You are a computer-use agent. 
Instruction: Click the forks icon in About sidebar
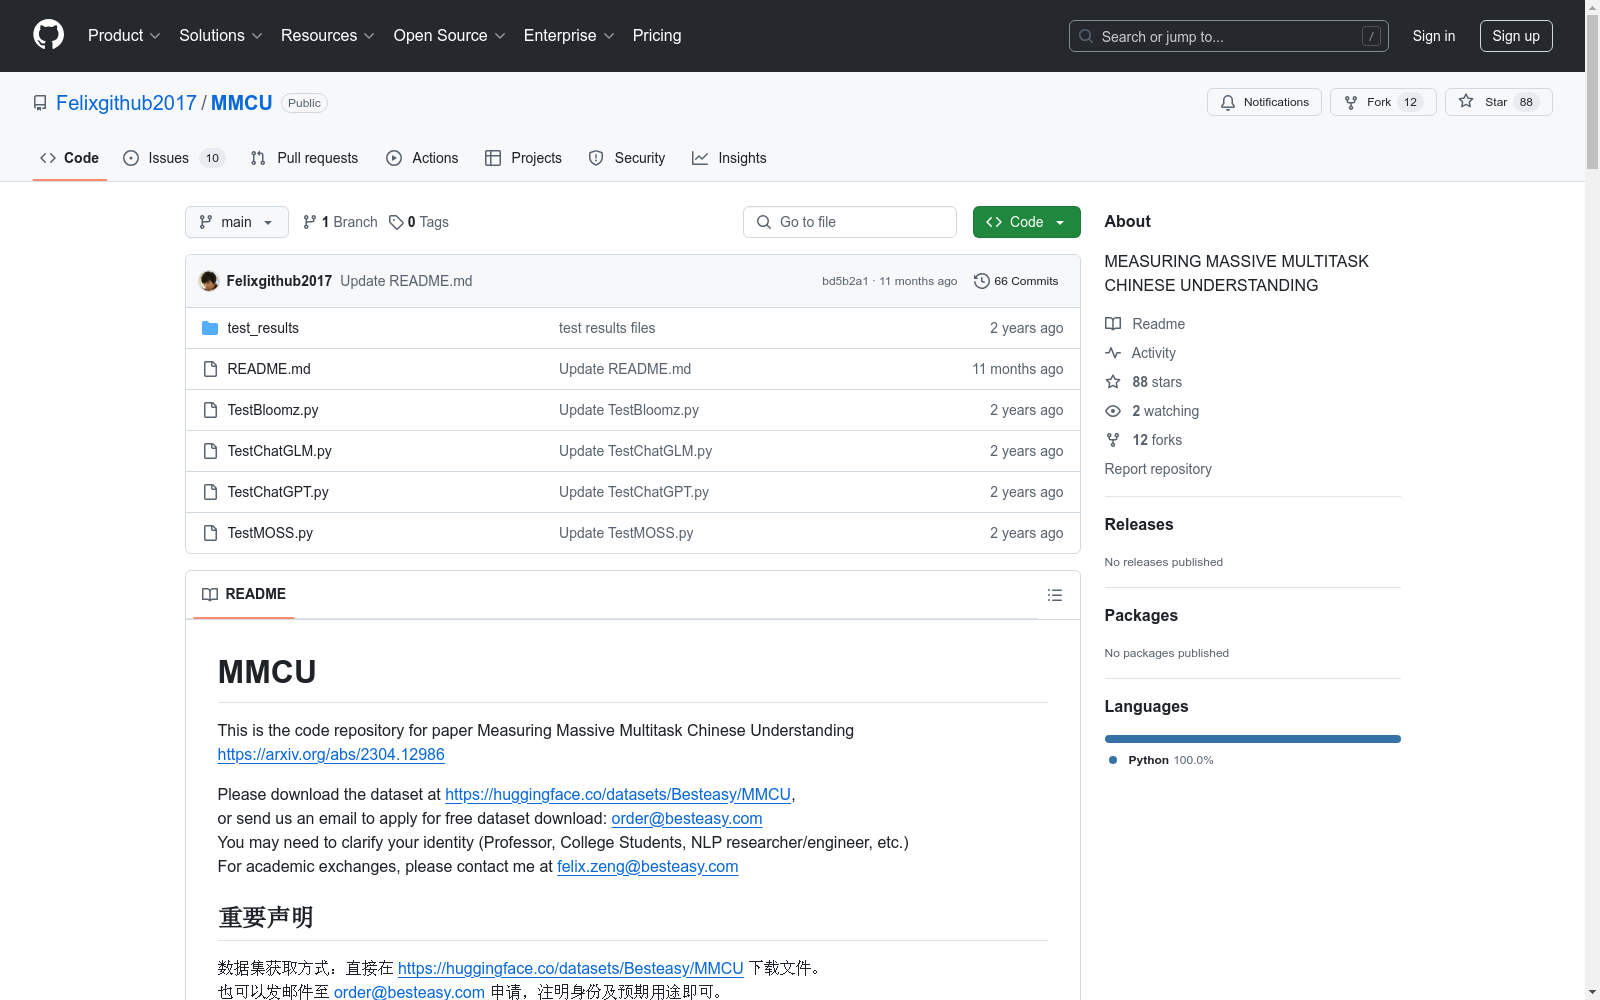click(x=1113, y=440)
